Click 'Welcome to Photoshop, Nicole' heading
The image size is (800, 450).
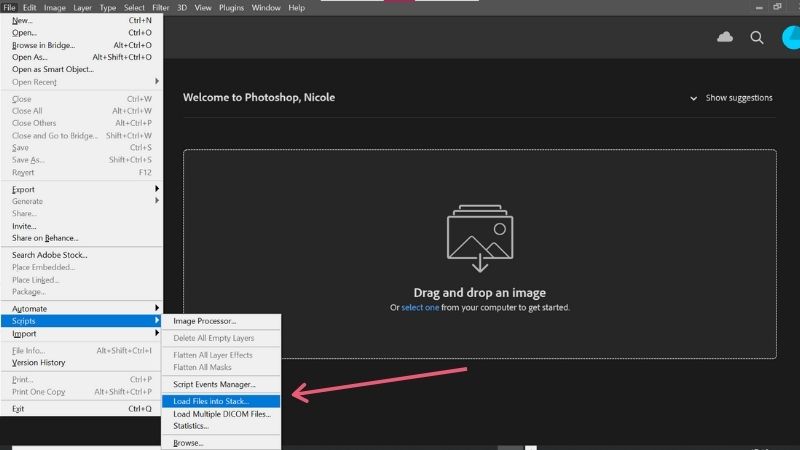[x=259, y=97]
